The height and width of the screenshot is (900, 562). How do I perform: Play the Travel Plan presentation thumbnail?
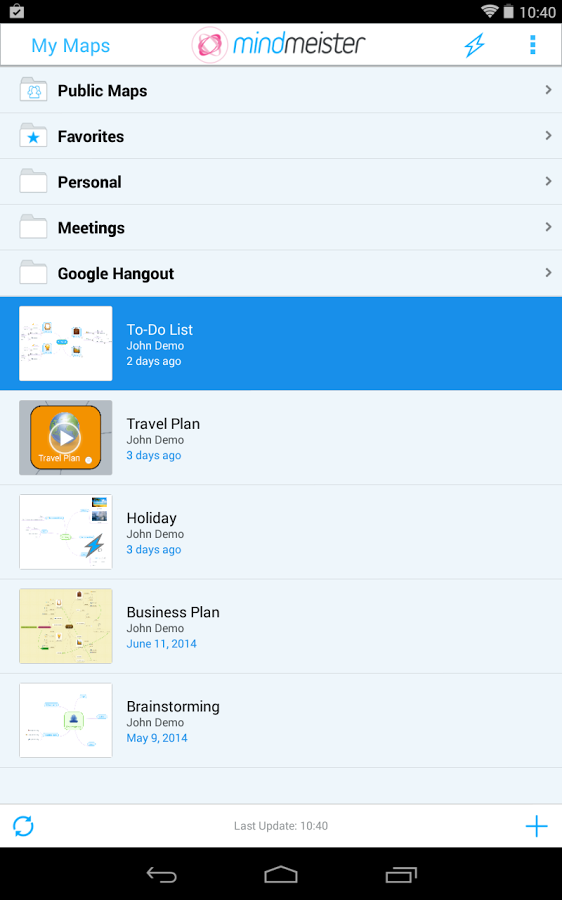click(x=65, y=437)
